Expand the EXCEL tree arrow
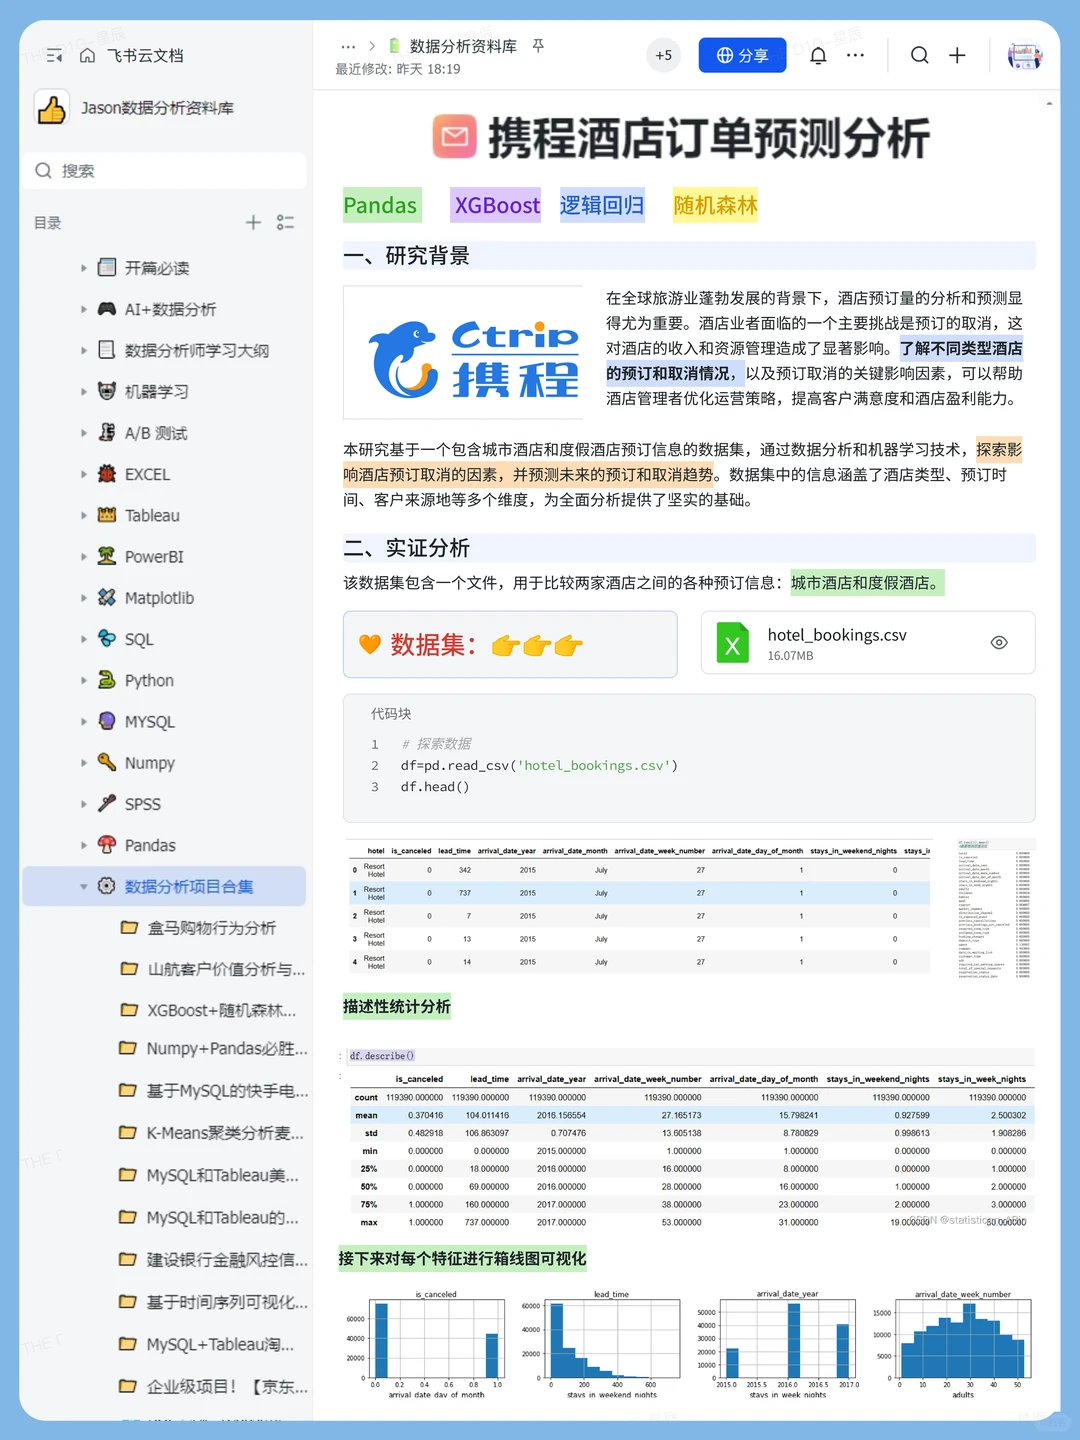The height and width of the screenshot is (1440, 1080). 84,474
